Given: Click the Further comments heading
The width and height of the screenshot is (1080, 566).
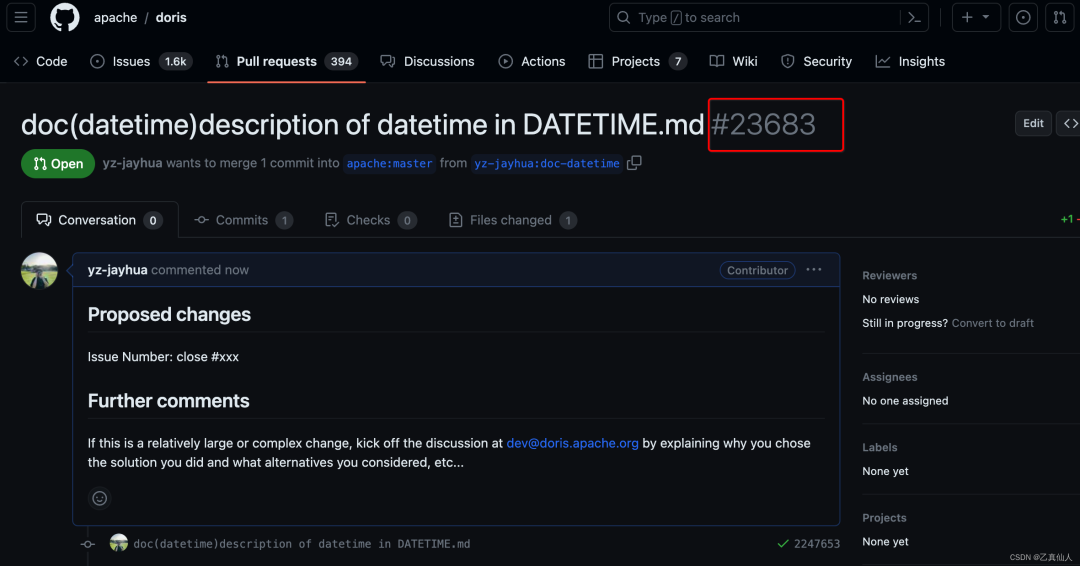Looking at the screenshot, I should pos(169,401).
